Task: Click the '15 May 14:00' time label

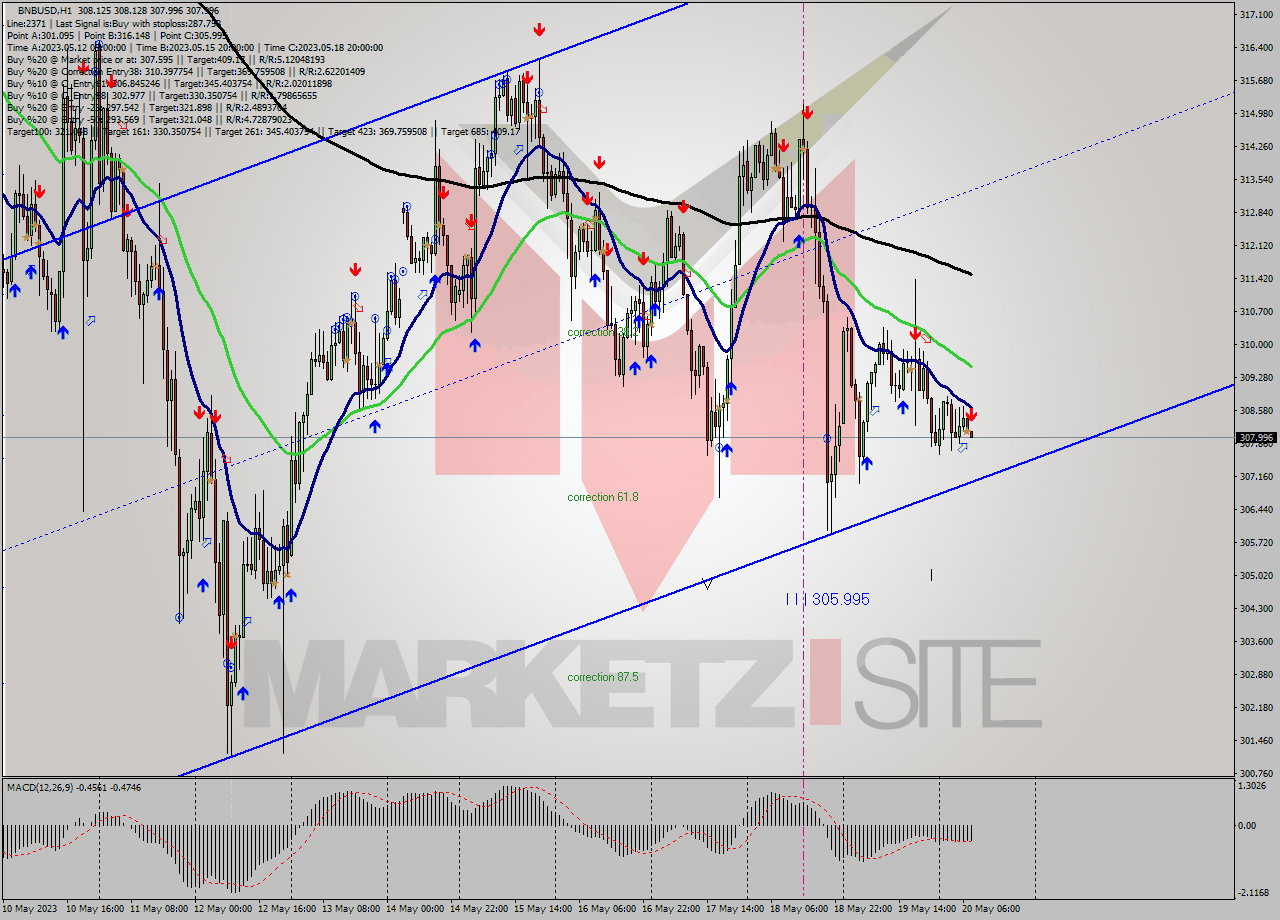Action: click(541, 909)
